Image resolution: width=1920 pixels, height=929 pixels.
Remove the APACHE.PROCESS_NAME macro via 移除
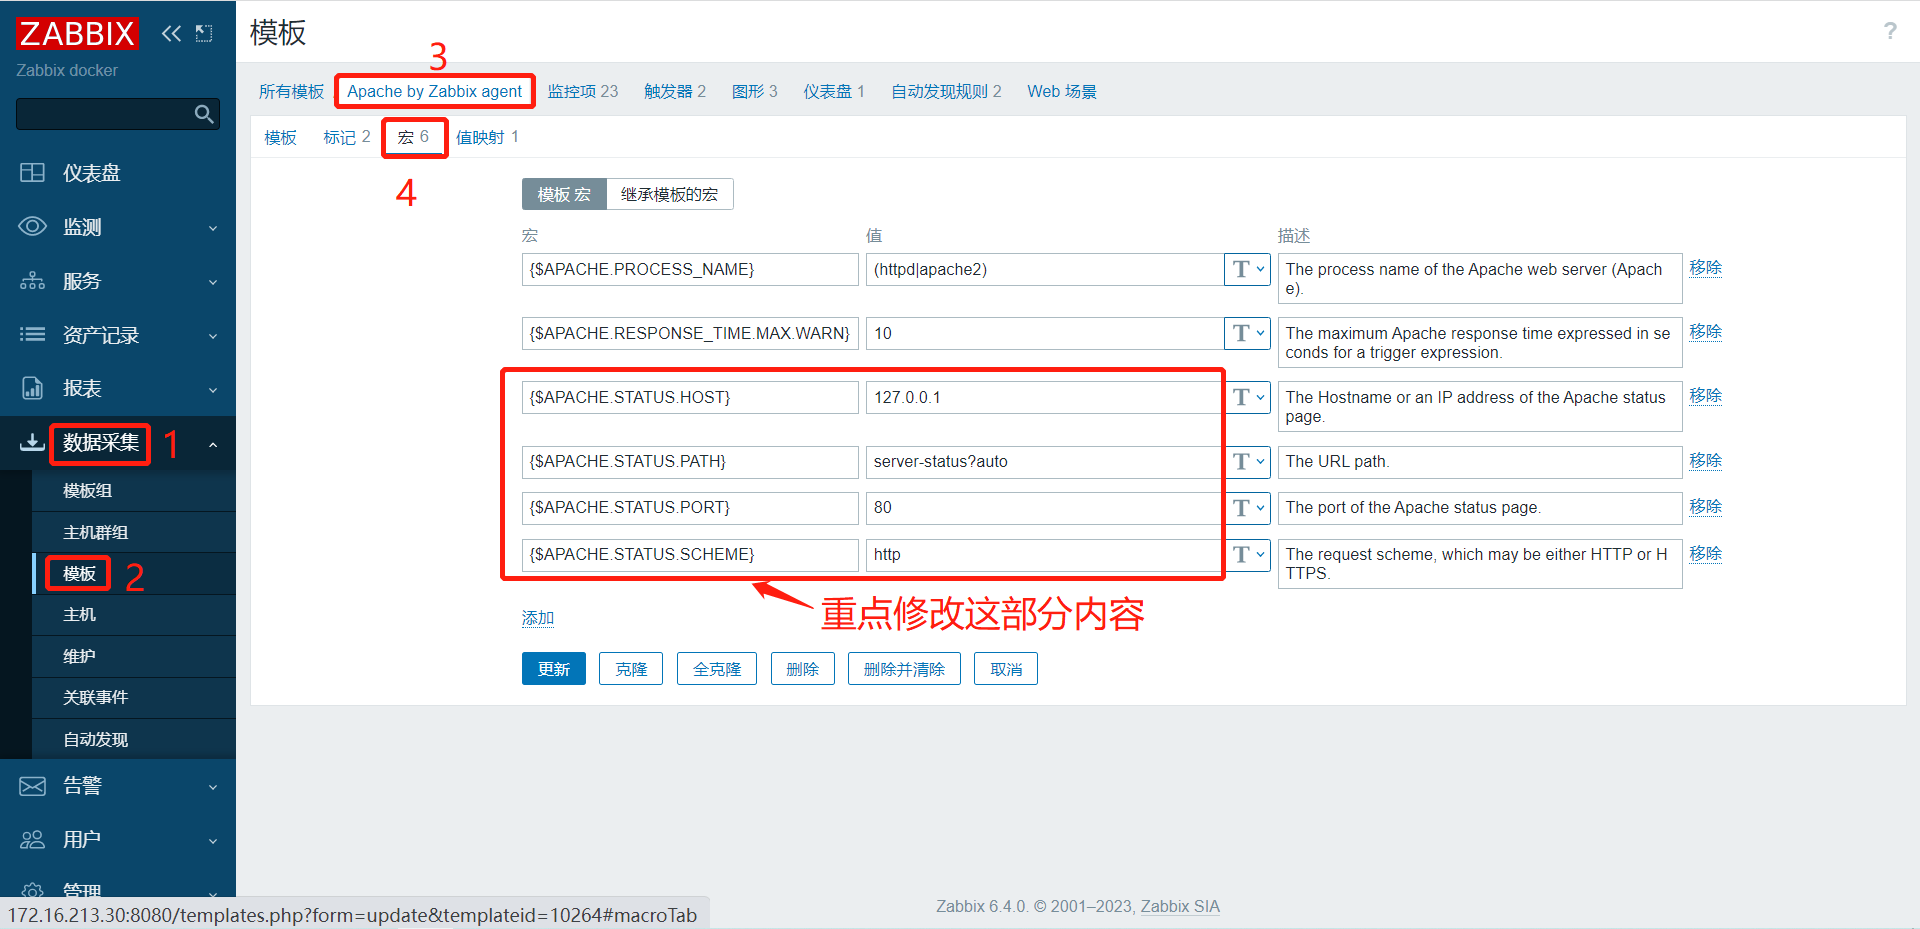tap(1705, 268)
